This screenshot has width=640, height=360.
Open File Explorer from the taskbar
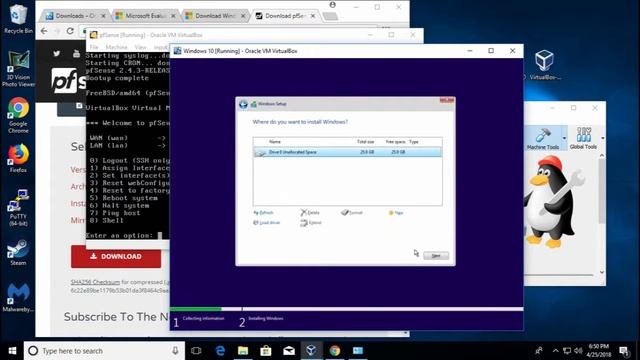(x=243, y=351)
